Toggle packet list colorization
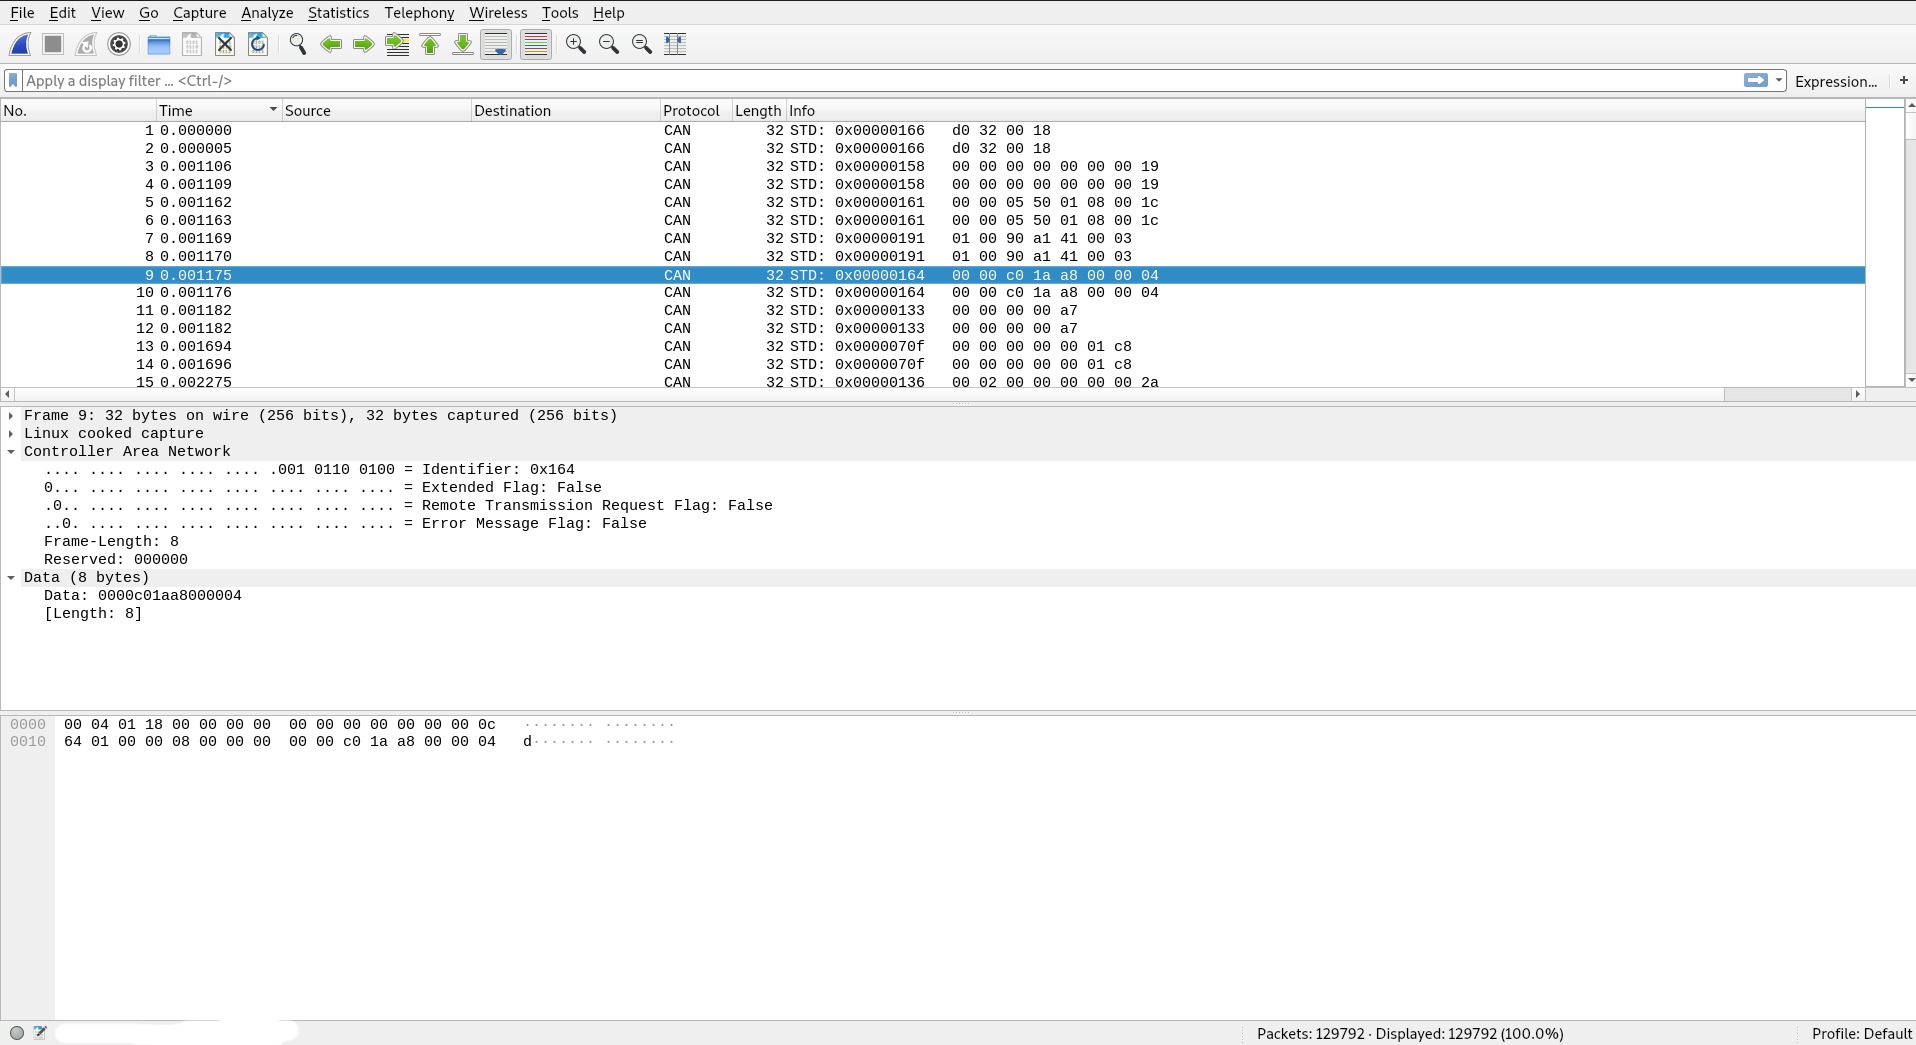The image size is (1916, 1045). coord(535,44)
